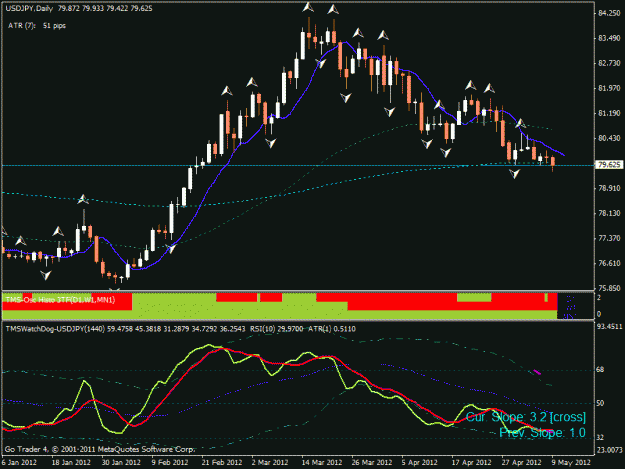Click the 6 Jan 2012 date label

19,463
